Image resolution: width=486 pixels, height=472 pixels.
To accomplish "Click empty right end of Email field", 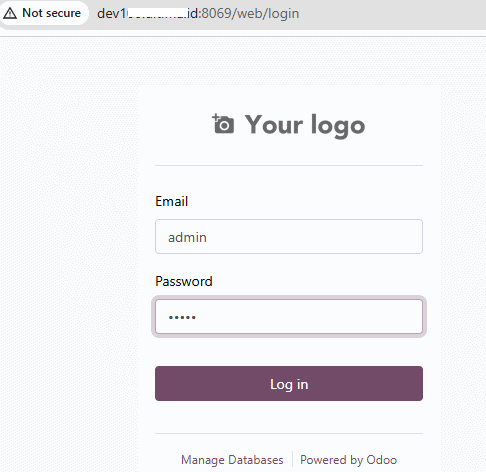I will pos(383,237).
